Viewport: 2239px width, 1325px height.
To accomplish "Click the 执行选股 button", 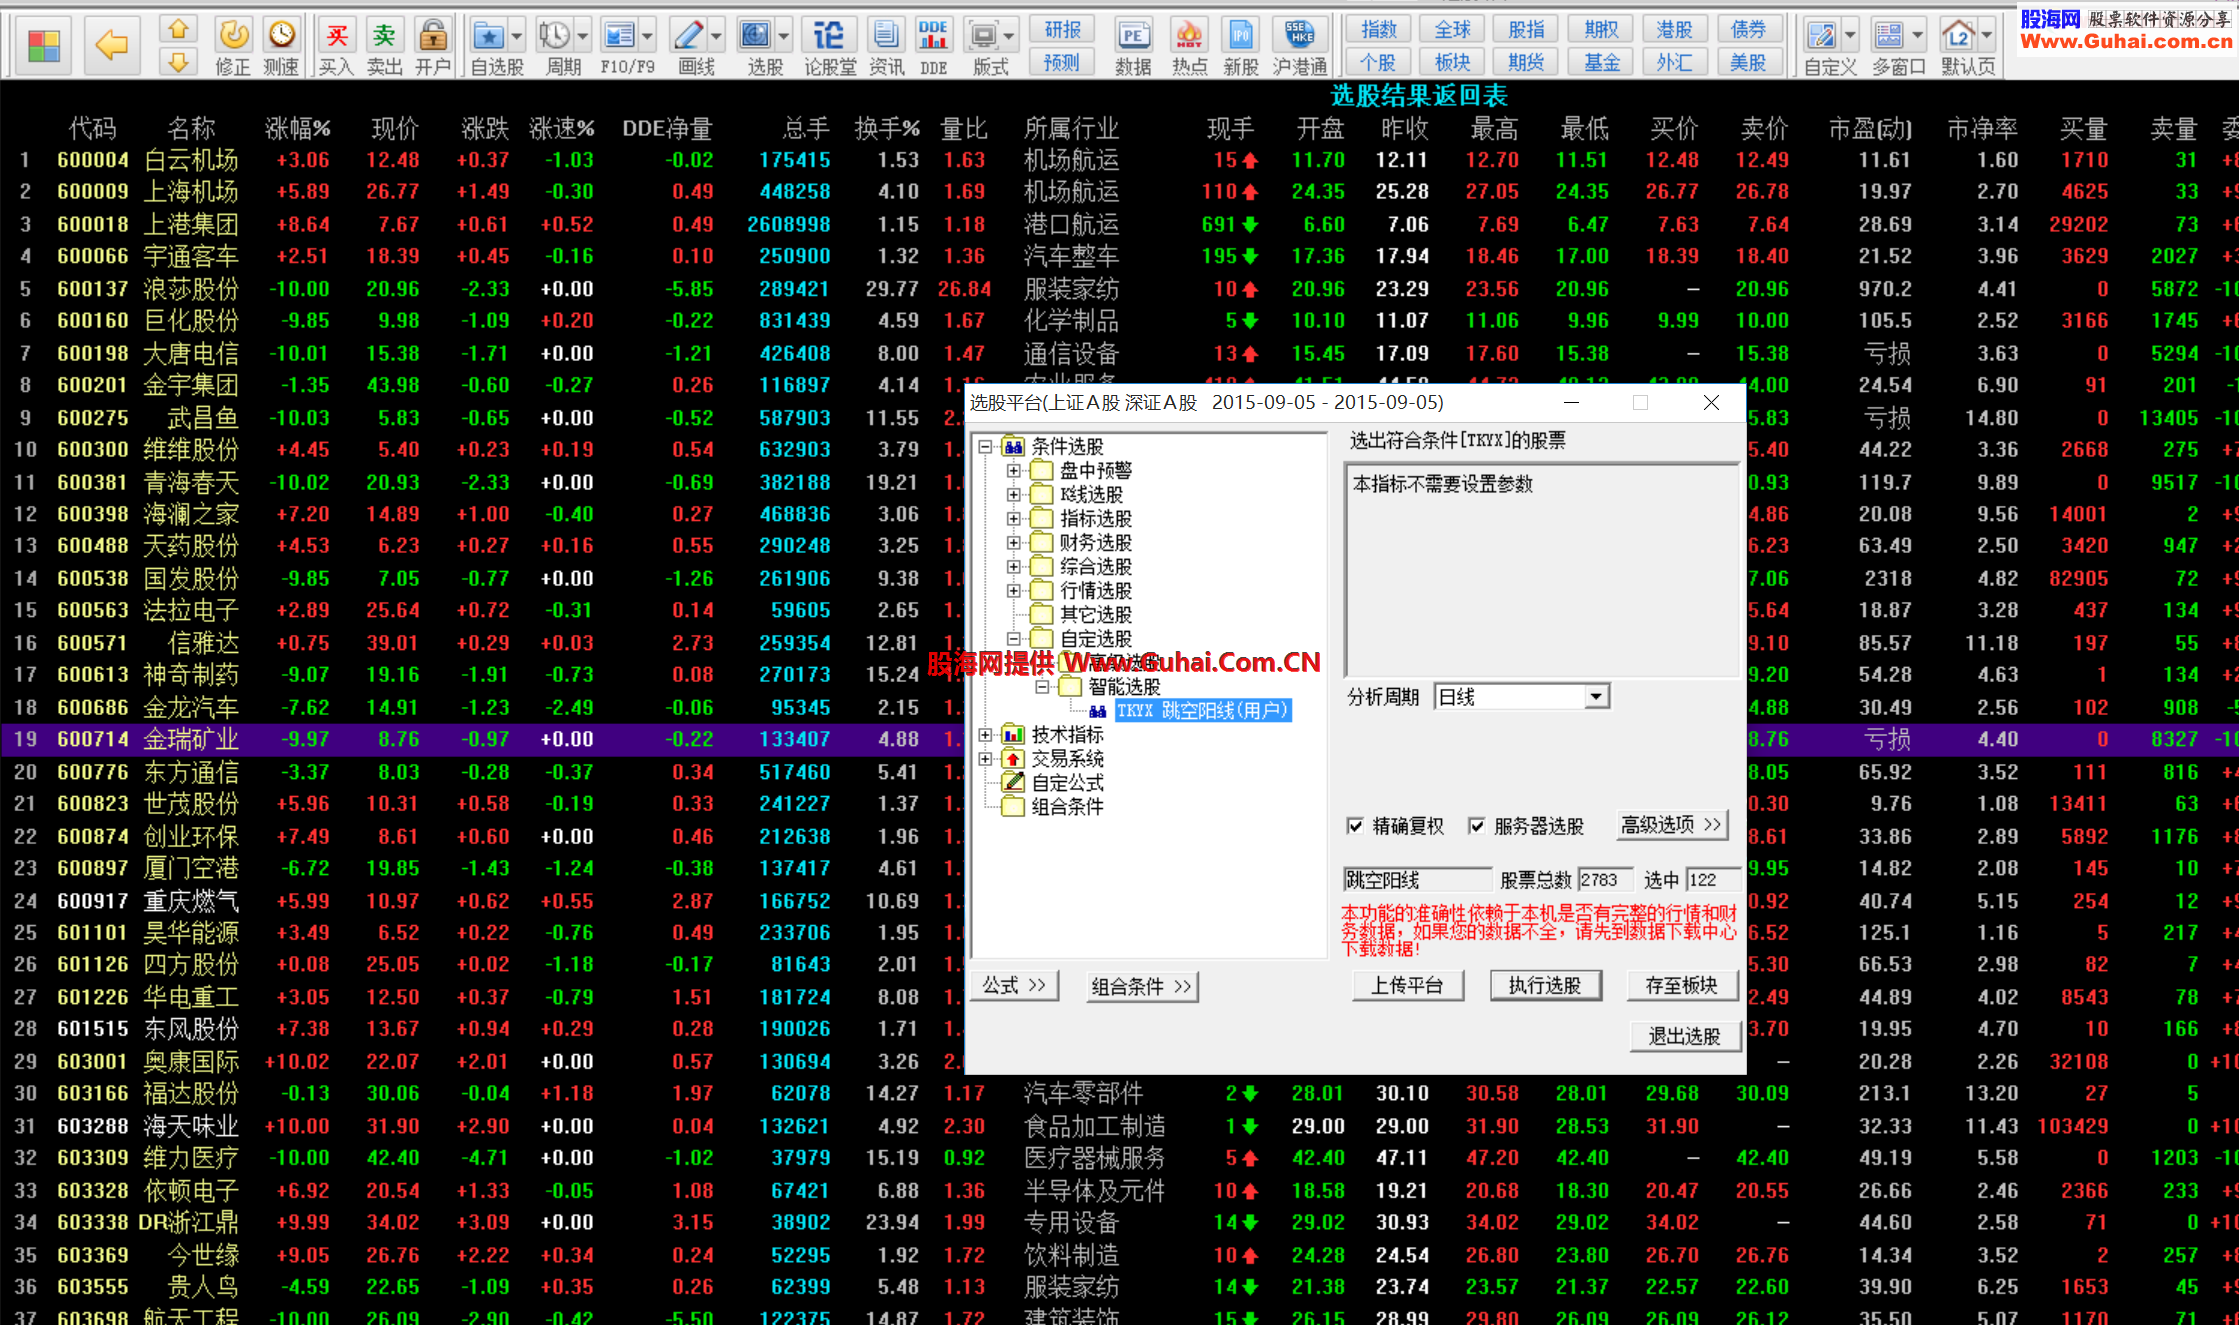I will (x=1545, y=986).
